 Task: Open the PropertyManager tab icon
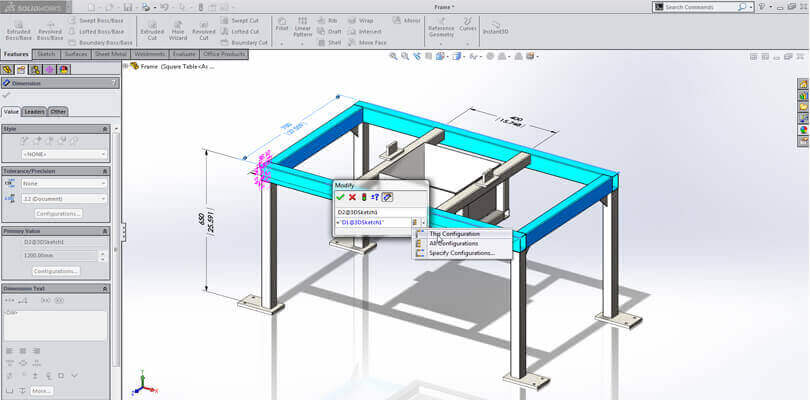pos(21,70)
